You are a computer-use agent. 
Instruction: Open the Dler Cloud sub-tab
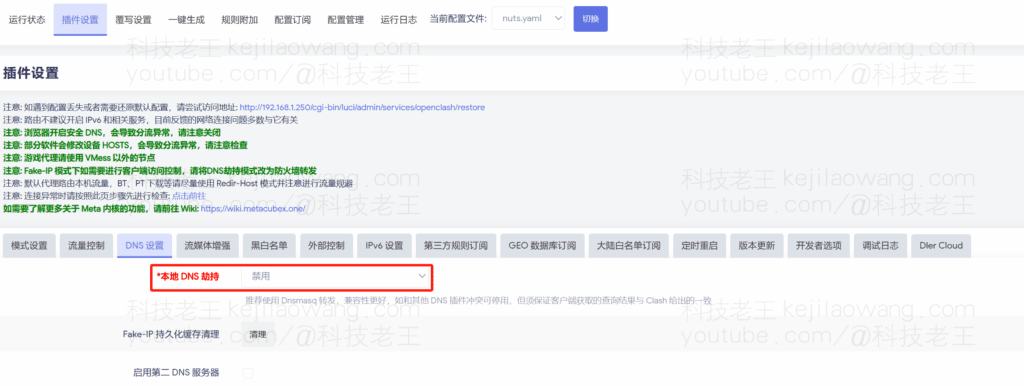pyautogui.click(x=941, y=246)
